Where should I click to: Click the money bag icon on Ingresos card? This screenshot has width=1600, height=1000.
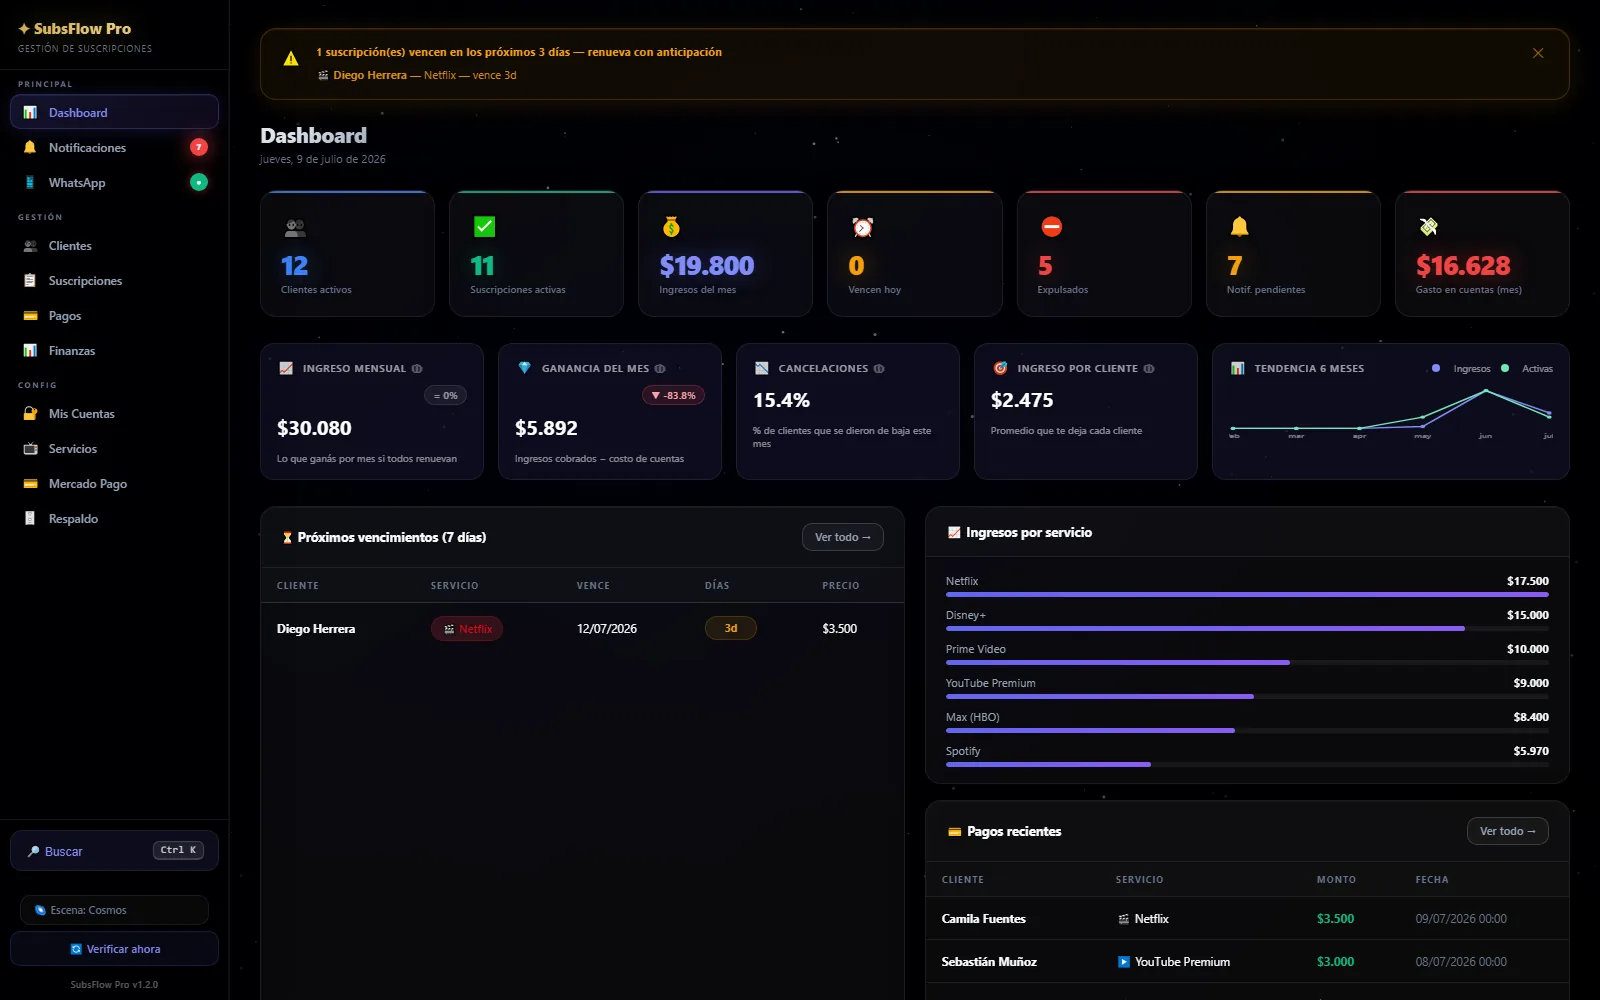(671, 227)
